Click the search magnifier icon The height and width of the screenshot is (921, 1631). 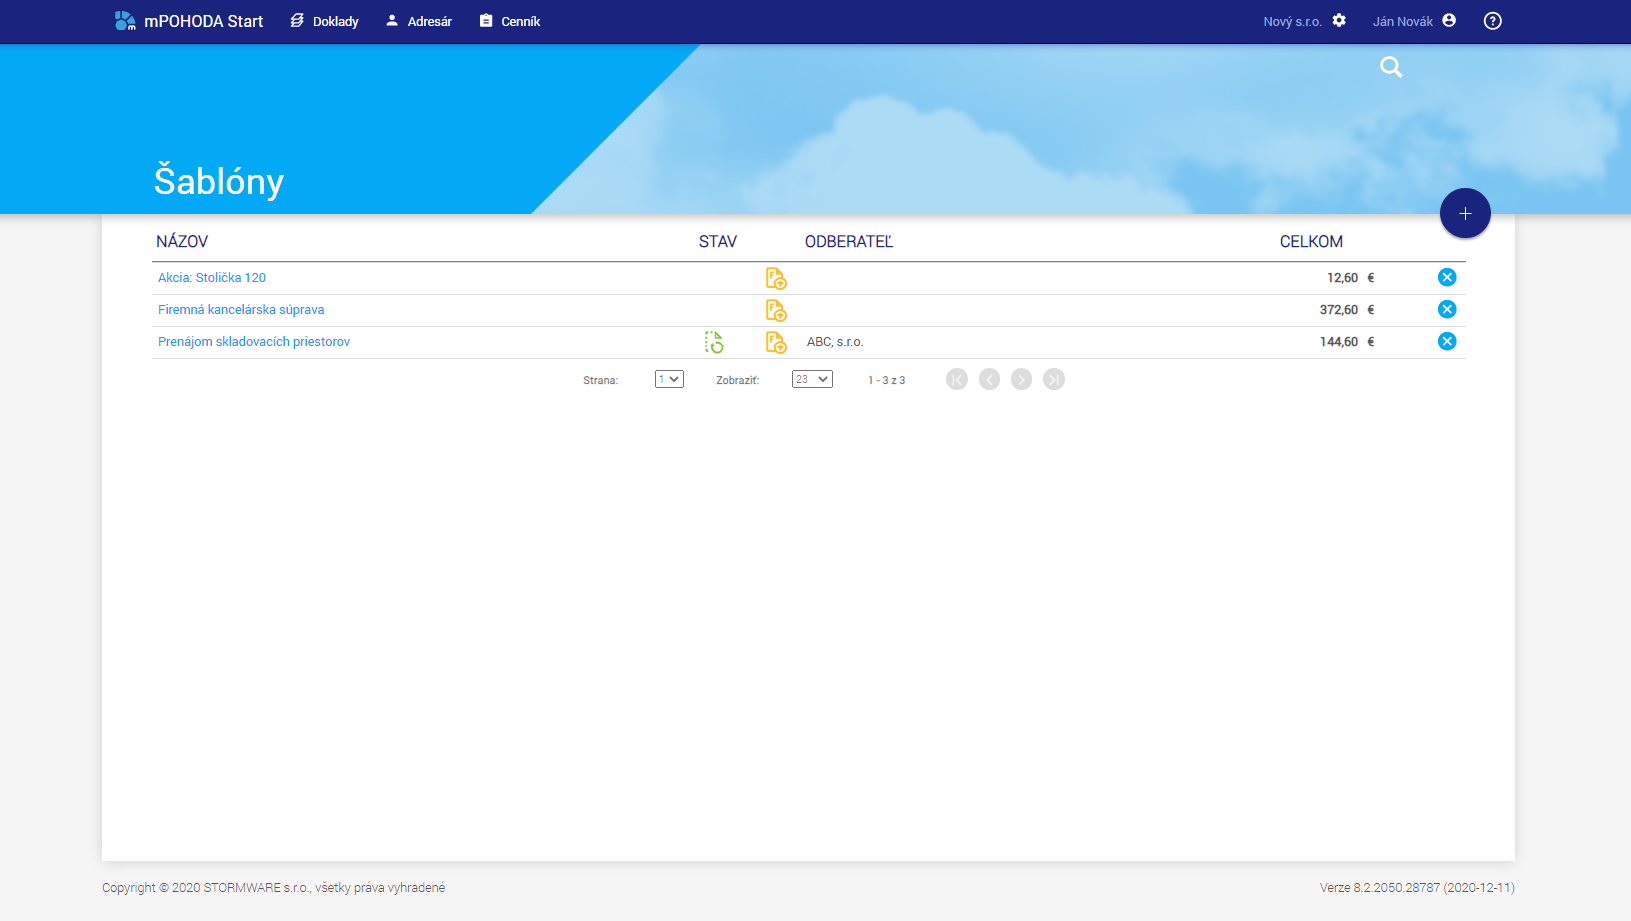click(1391, 67)
